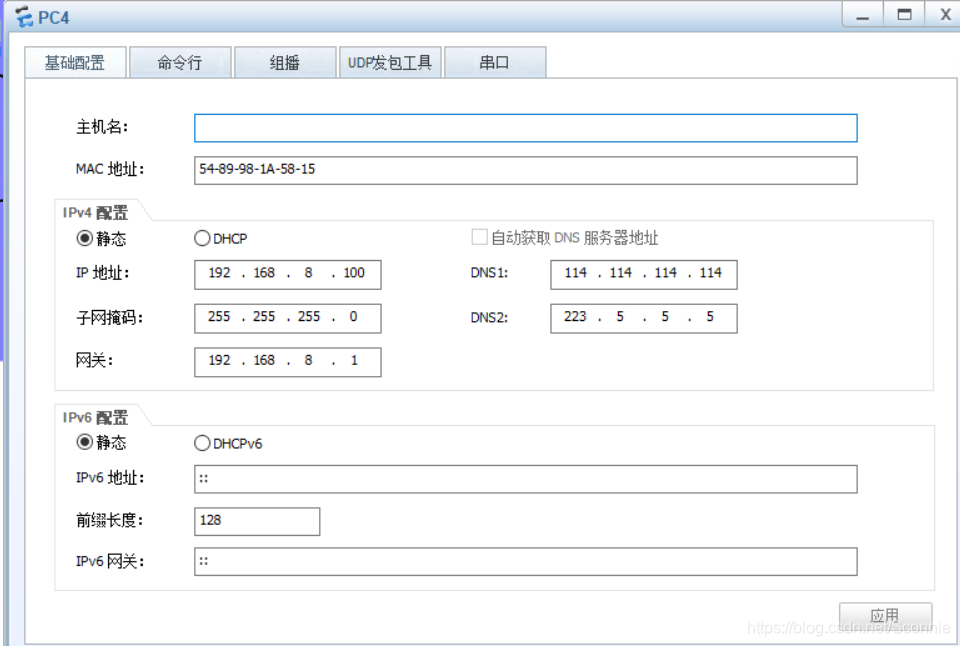Open the 串口 tab
This screenshot has width=960, height=646.
pyautogui.click(x=495, y=62)
